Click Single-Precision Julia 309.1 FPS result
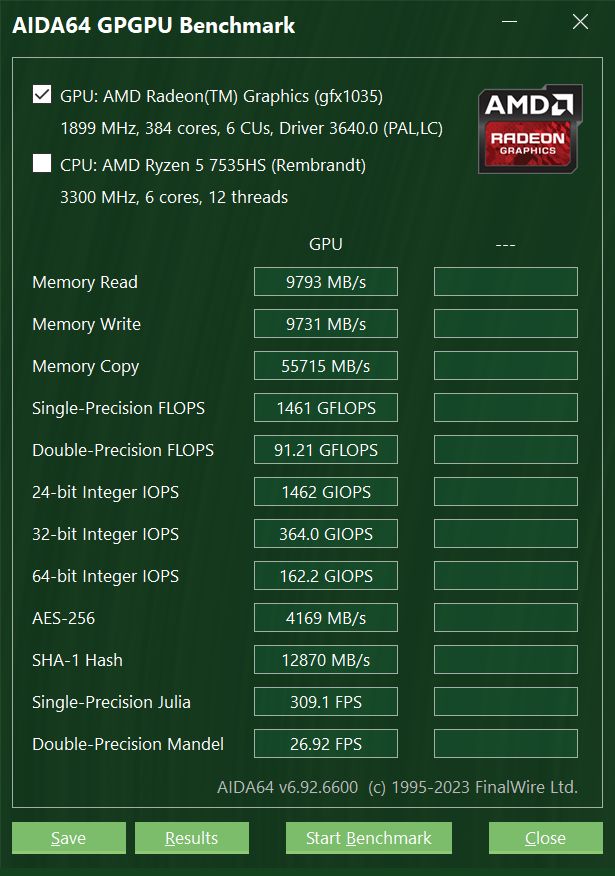Image resolution: width=615 pixels, height=876 pixels. tap(326, 702)
